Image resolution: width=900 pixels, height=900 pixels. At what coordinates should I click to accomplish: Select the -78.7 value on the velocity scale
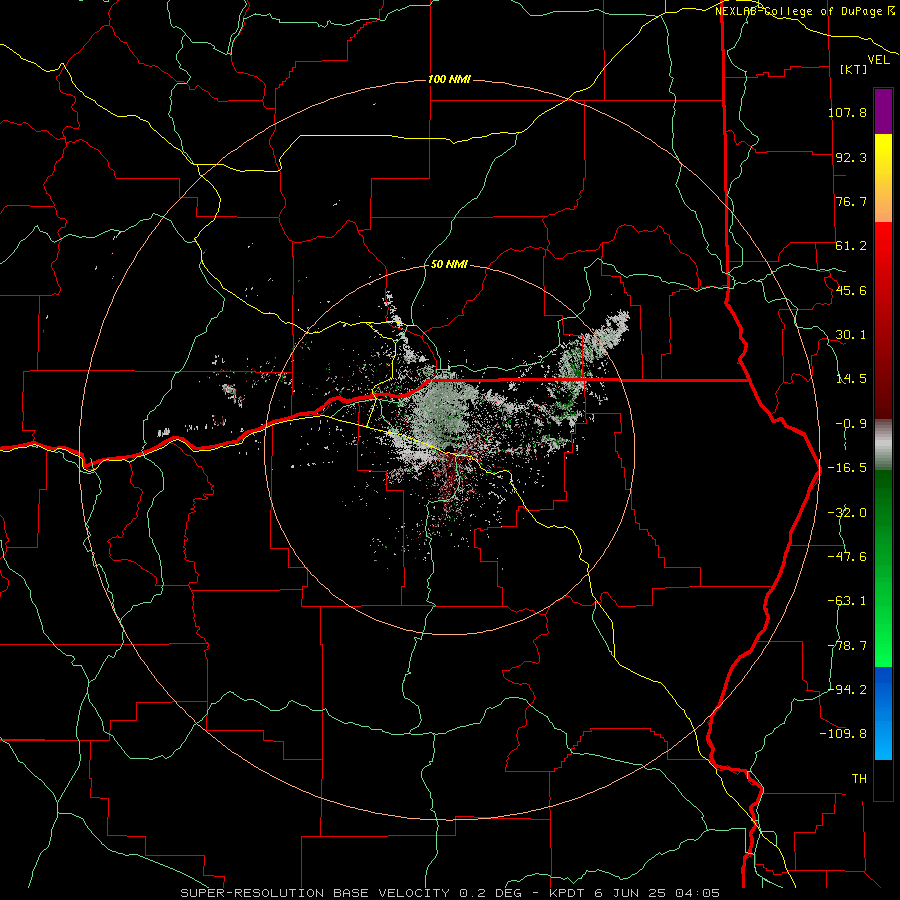pos(847,646)
